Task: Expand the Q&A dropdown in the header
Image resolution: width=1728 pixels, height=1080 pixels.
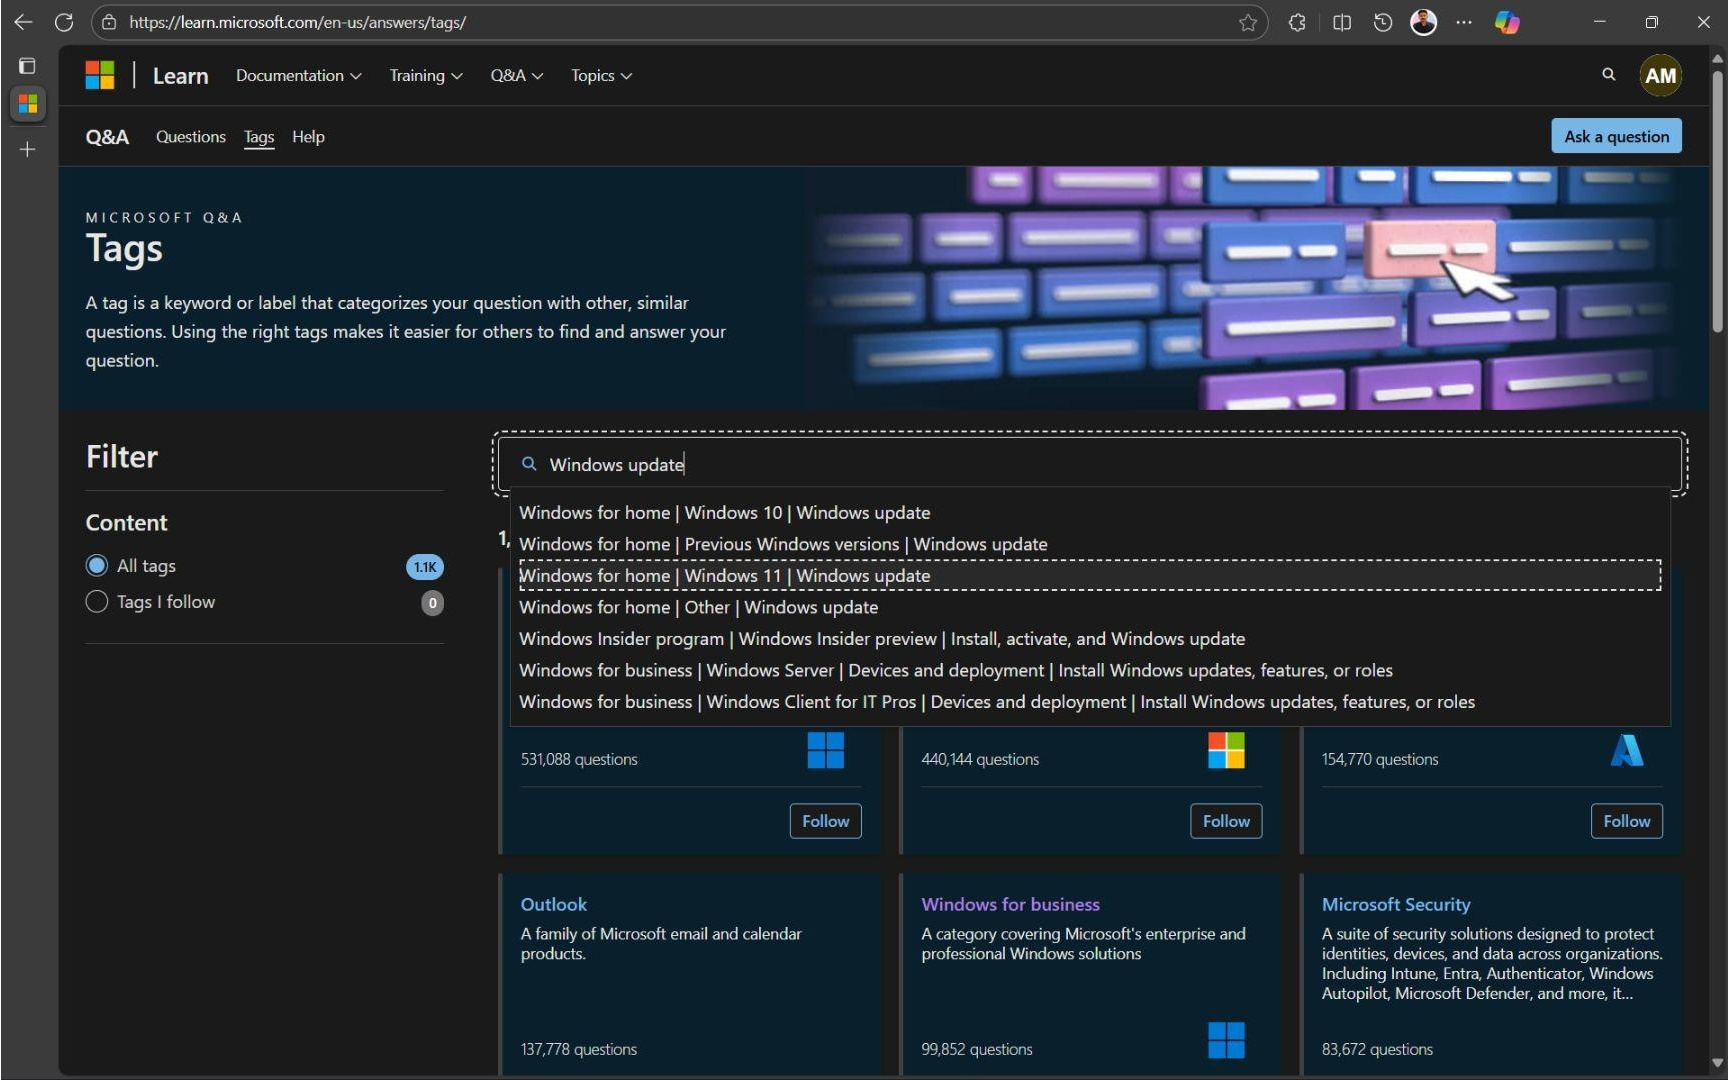Action: 516,76
